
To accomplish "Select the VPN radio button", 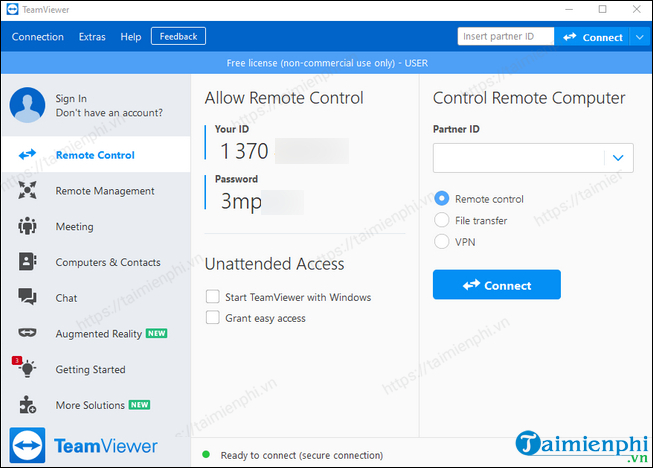I will (x=442, y=241).
